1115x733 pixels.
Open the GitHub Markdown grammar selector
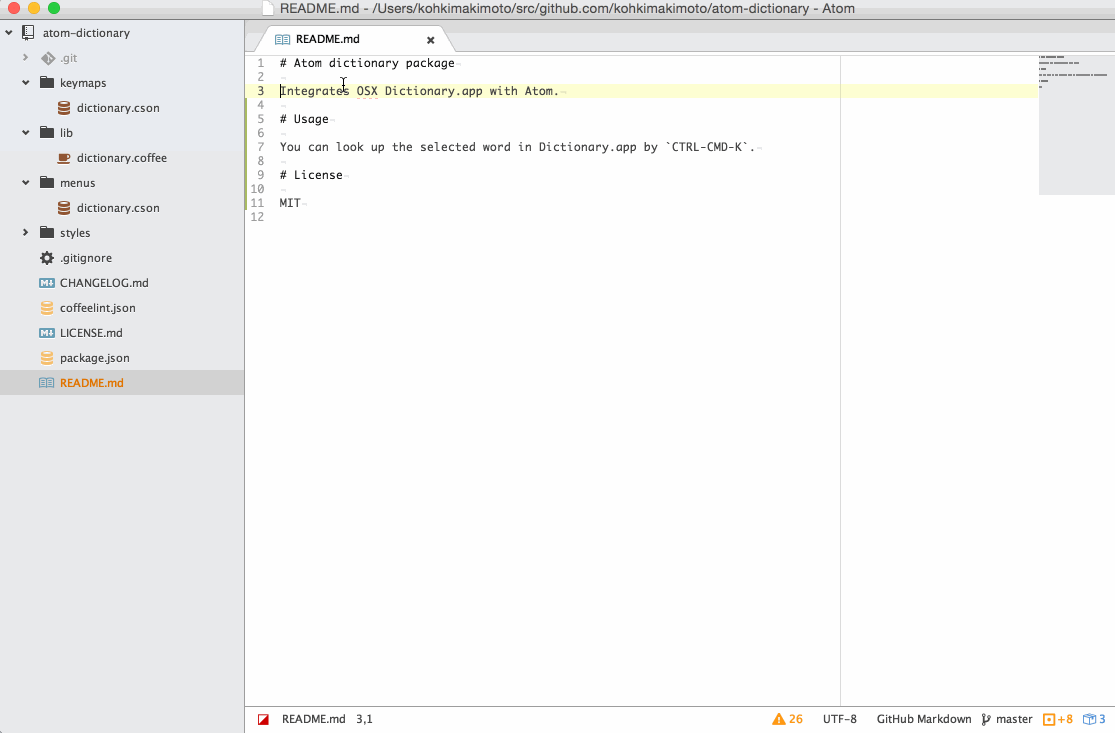coord(924,719)
